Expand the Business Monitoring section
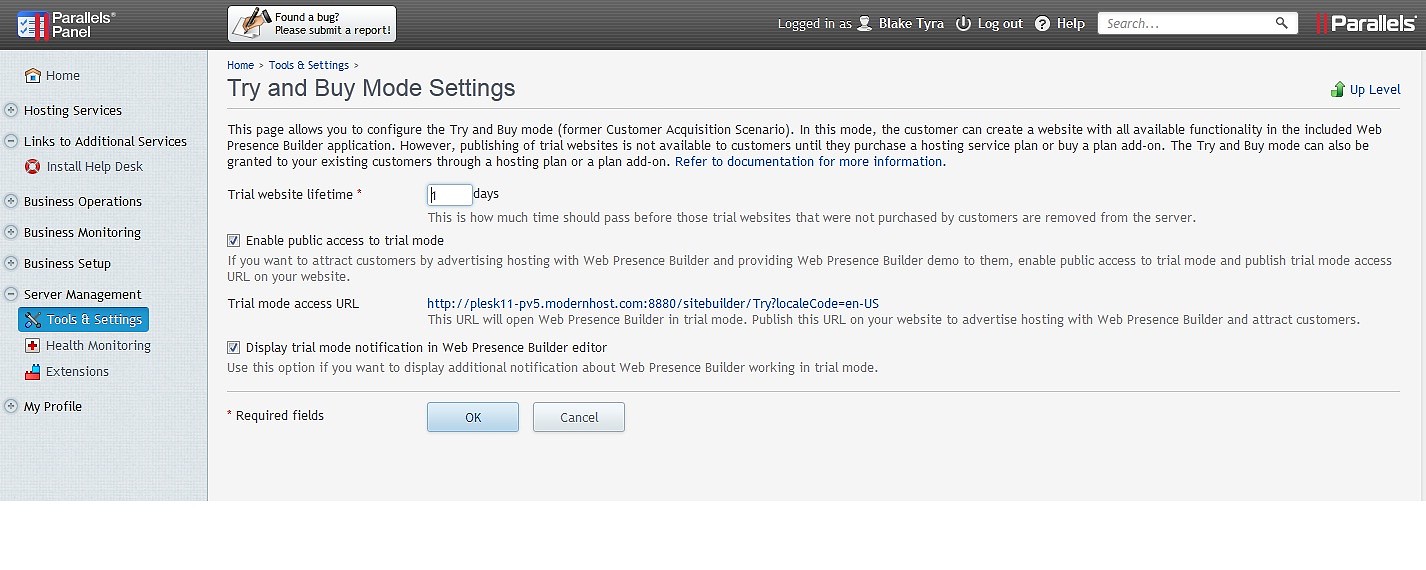 tap(11, 233)
